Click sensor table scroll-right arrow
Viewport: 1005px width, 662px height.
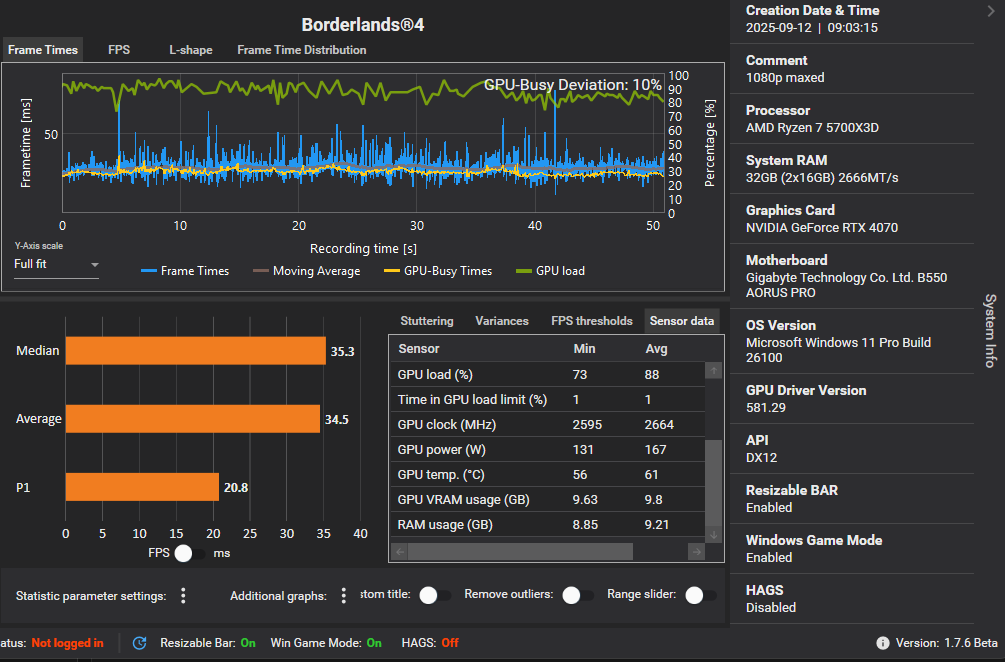[696, 551]
